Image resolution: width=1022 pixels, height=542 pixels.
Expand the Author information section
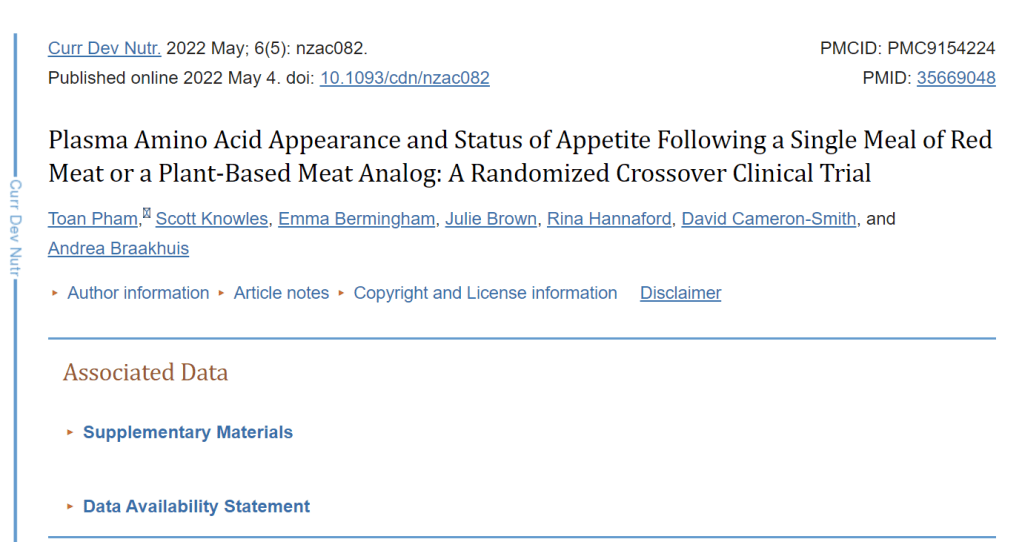[137, 293]
